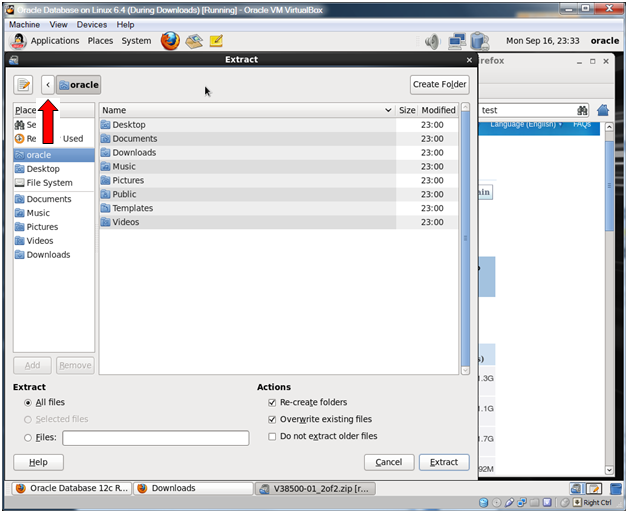Enable Do not extract older files
This screenshot has height=513, width=628.
point(272,436)
